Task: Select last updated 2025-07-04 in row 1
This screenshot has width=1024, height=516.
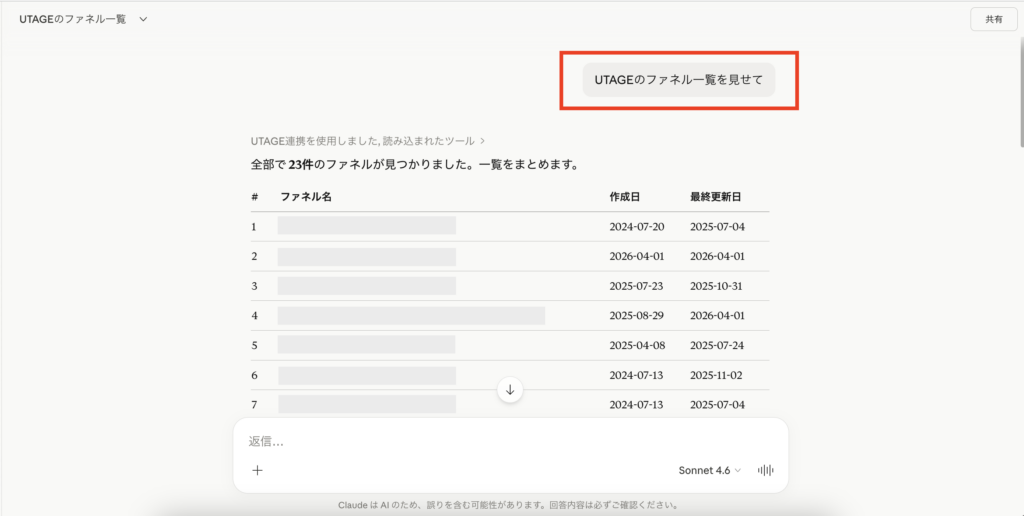Action: click(717, 227)
